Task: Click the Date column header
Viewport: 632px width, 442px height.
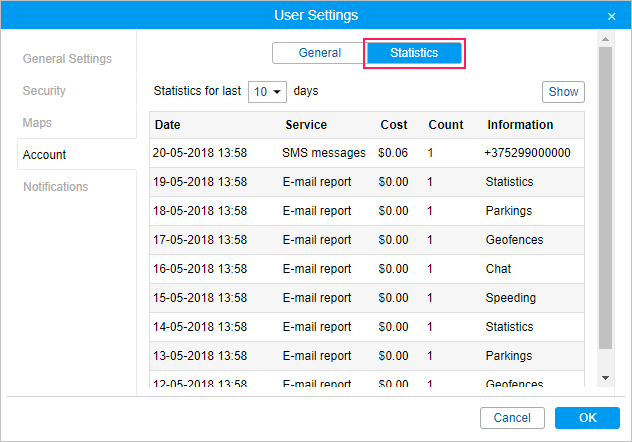Action: click(168, 125)
